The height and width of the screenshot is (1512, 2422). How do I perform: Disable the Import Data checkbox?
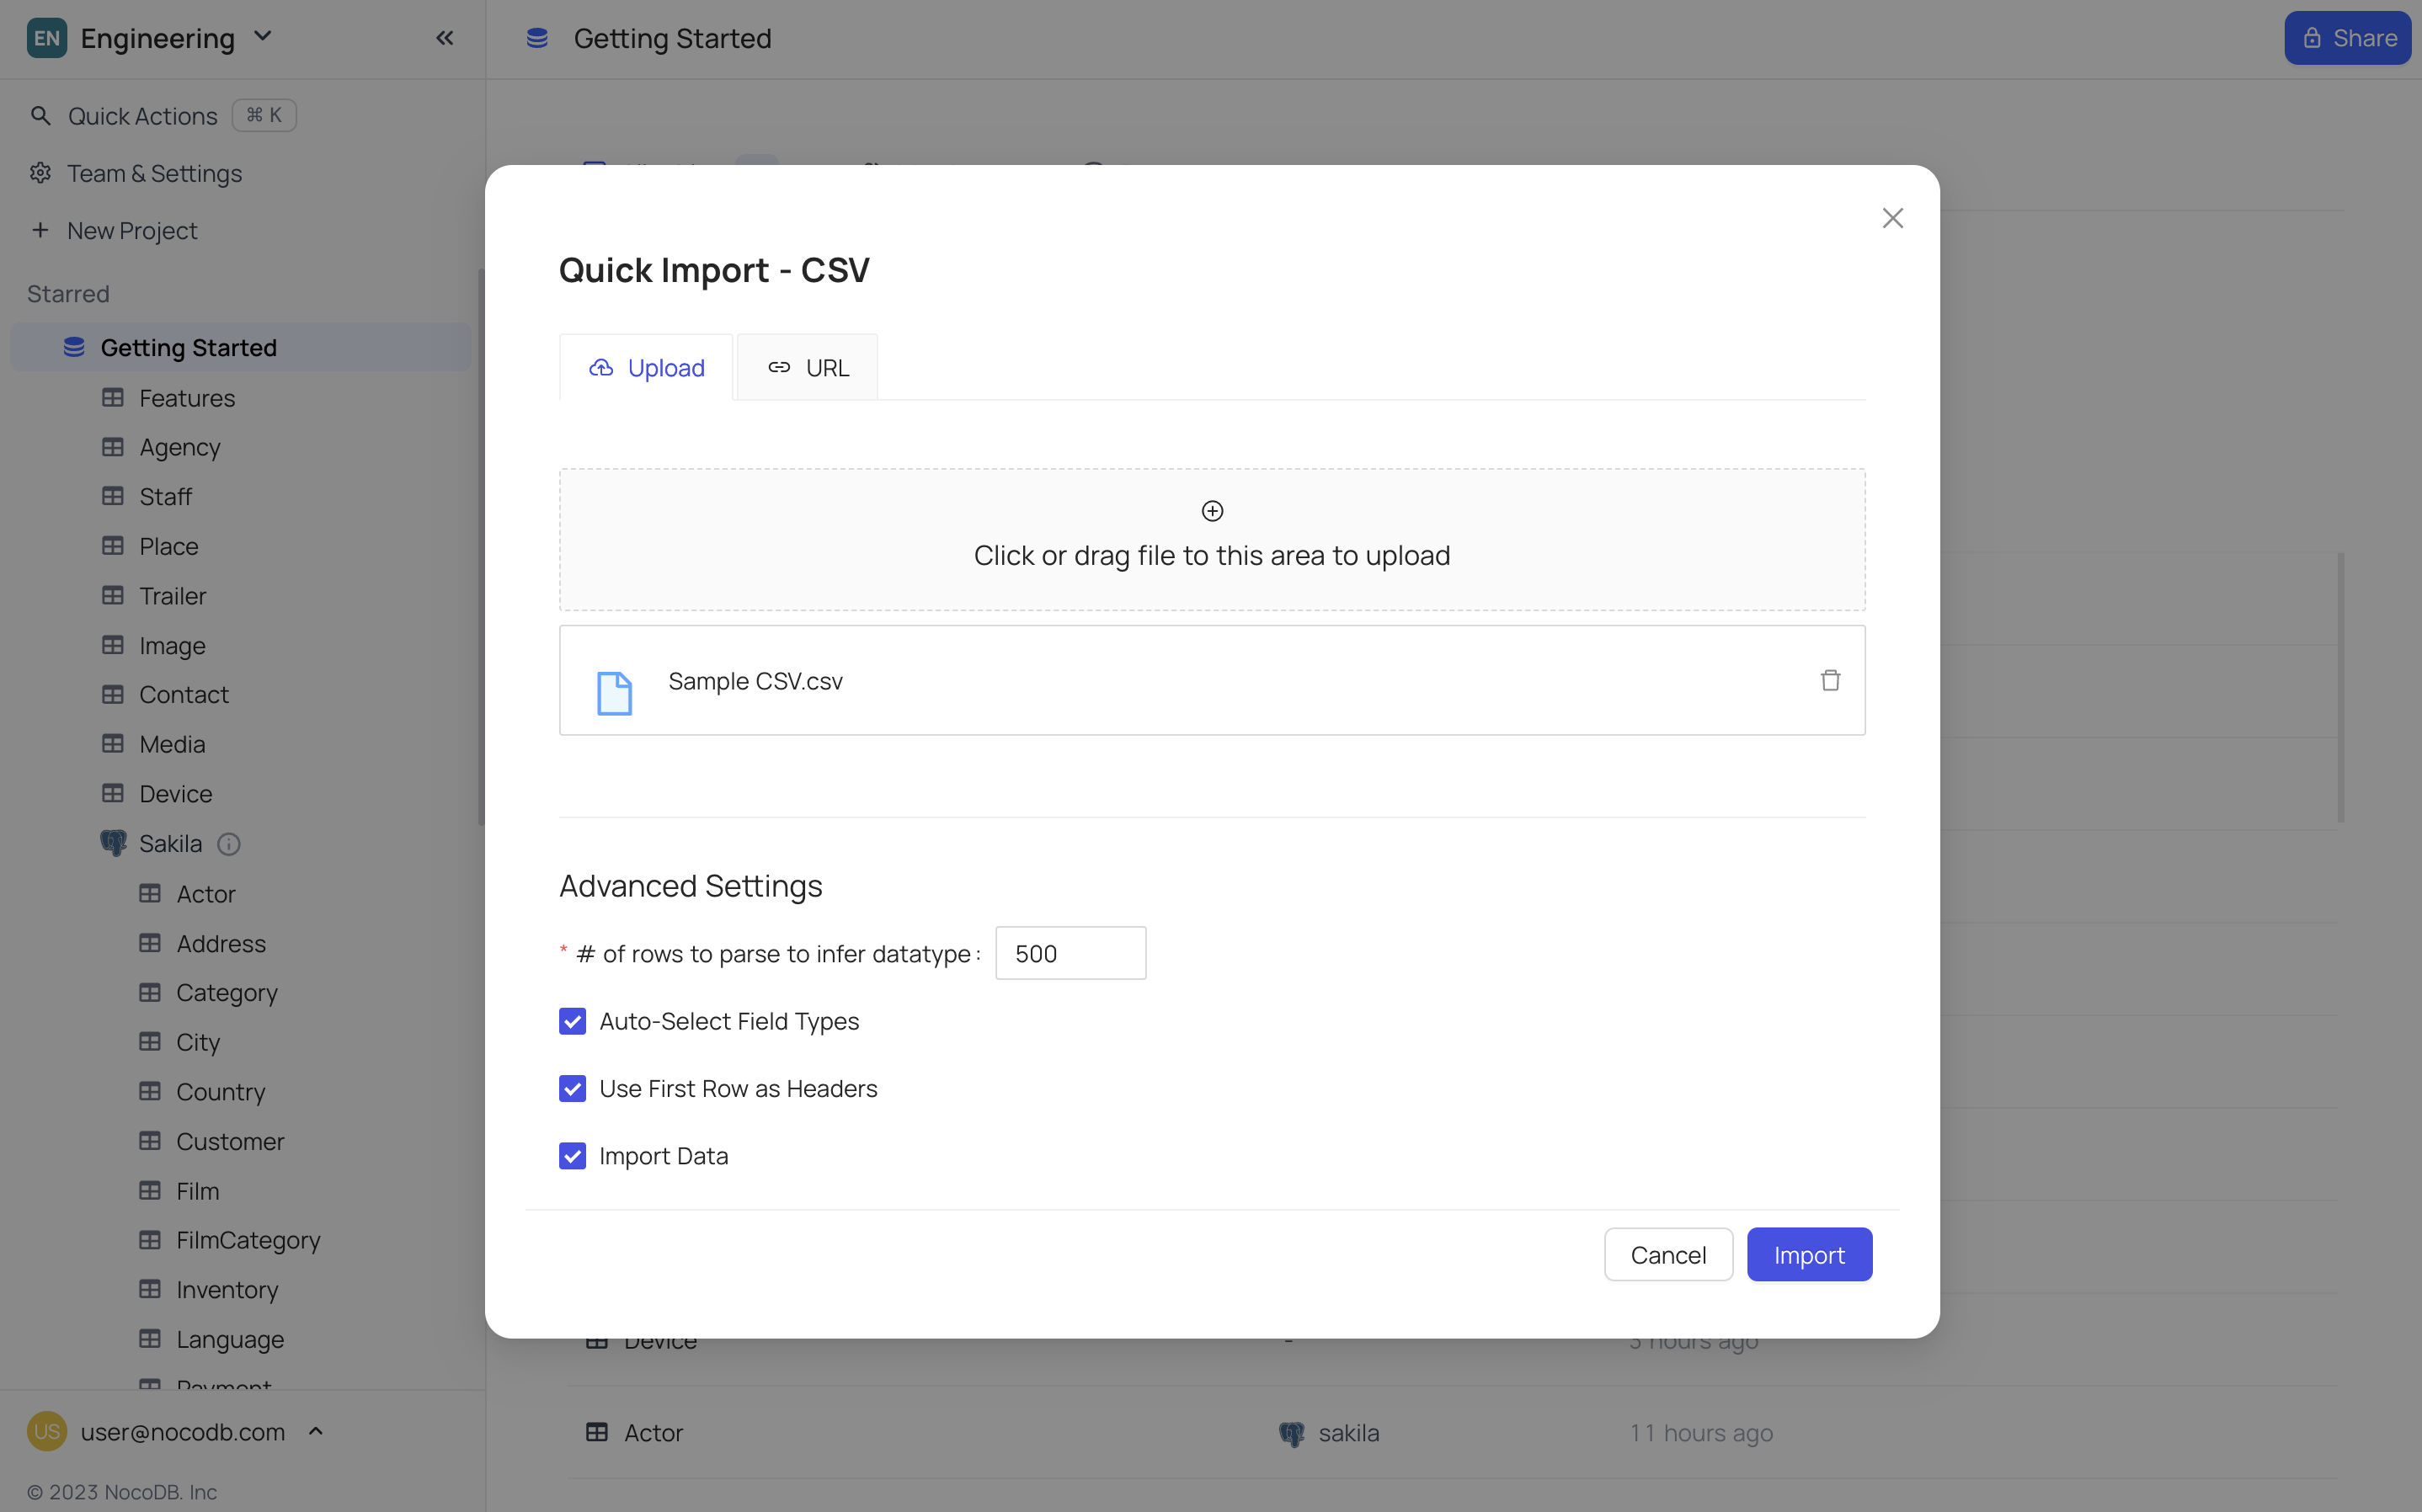(572, 1156)
